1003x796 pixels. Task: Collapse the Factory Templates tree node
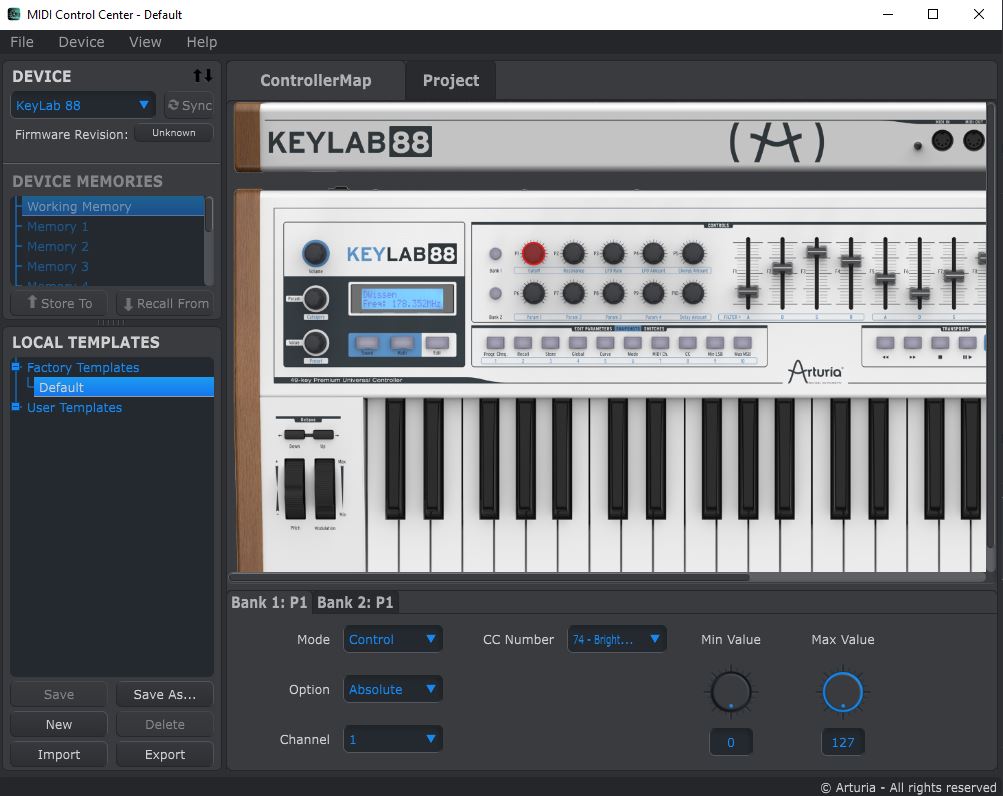pyautogui.click(x=16, y=367)
